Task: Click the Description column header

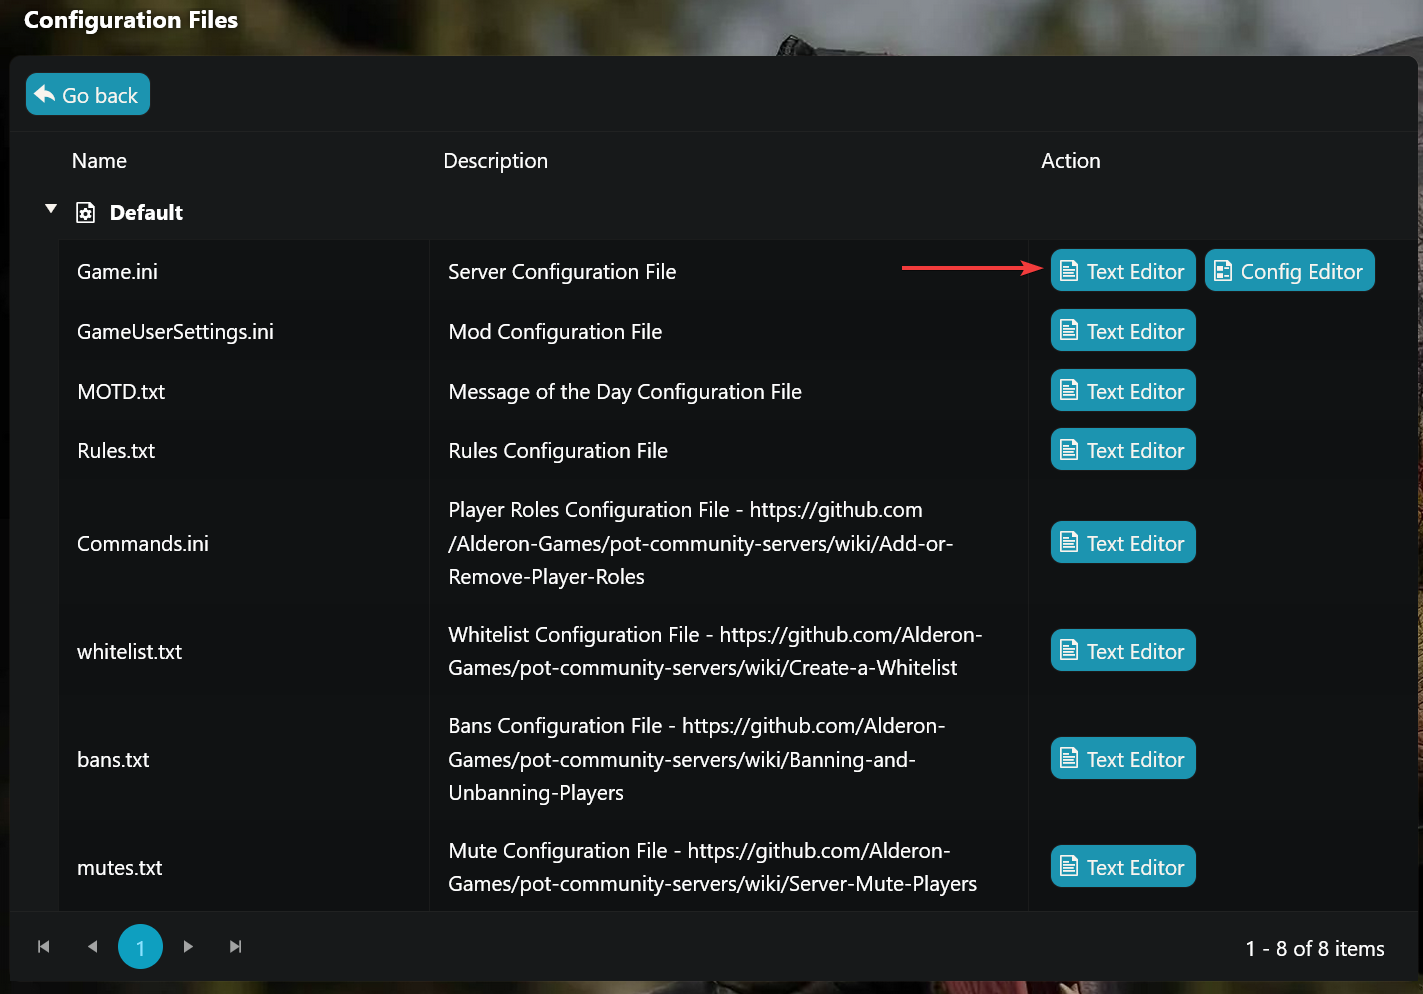Action: point(495,161)
